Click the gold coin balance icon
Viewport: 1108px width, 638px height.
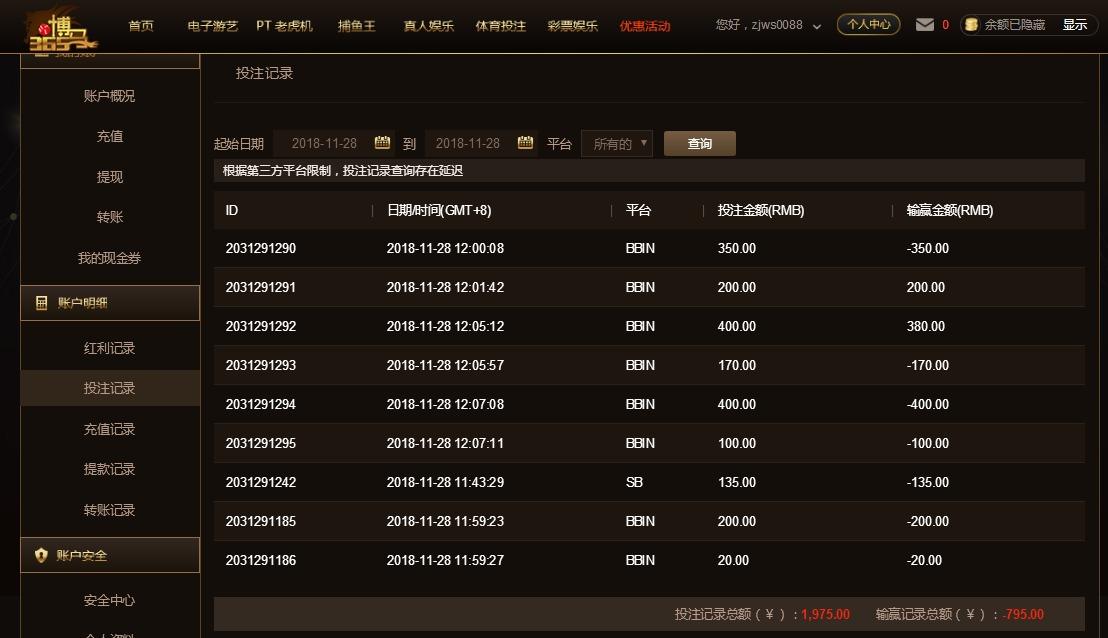point(971,25)
